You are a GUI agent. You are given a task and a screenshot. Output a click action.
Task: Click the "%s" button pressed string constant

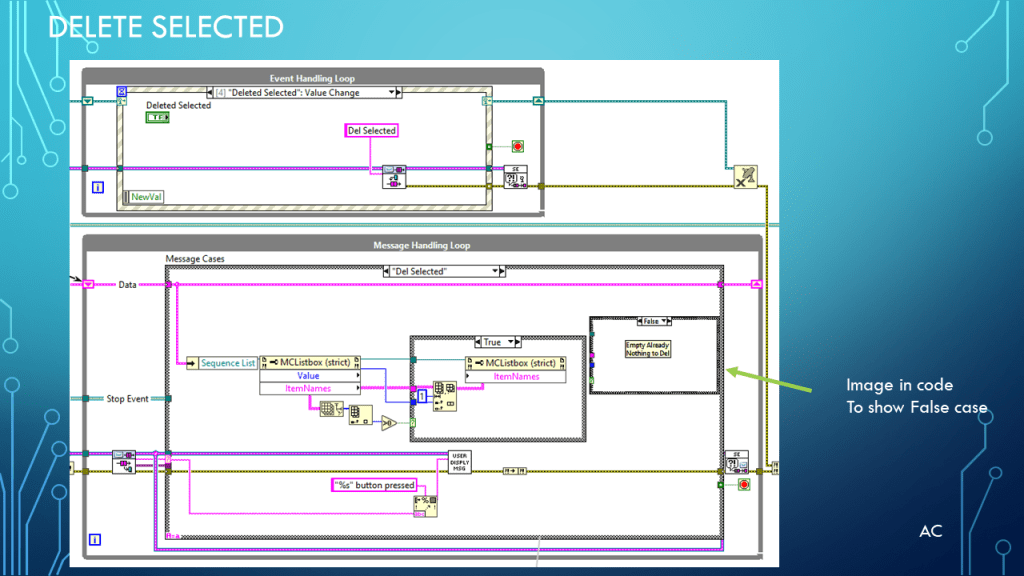(372, 485)
